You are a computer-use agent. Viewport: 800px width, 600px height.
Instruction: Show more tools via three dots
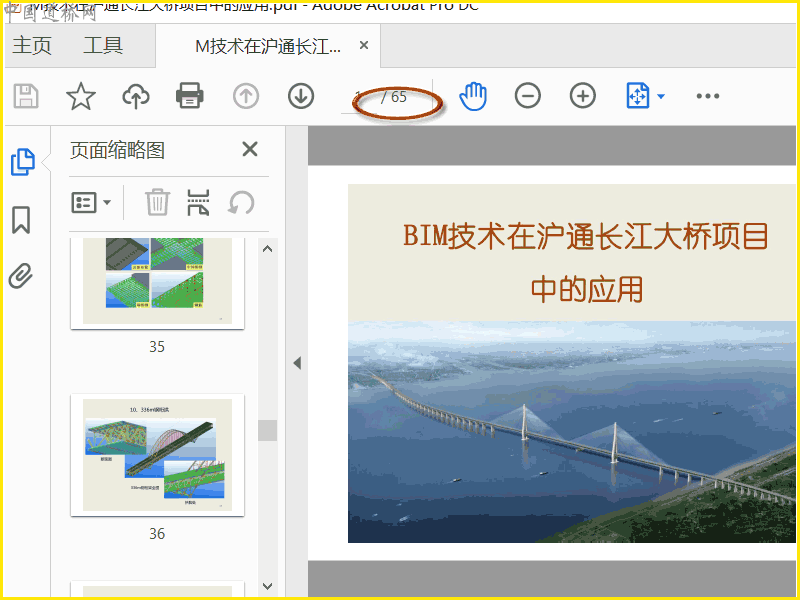[708, 96]
